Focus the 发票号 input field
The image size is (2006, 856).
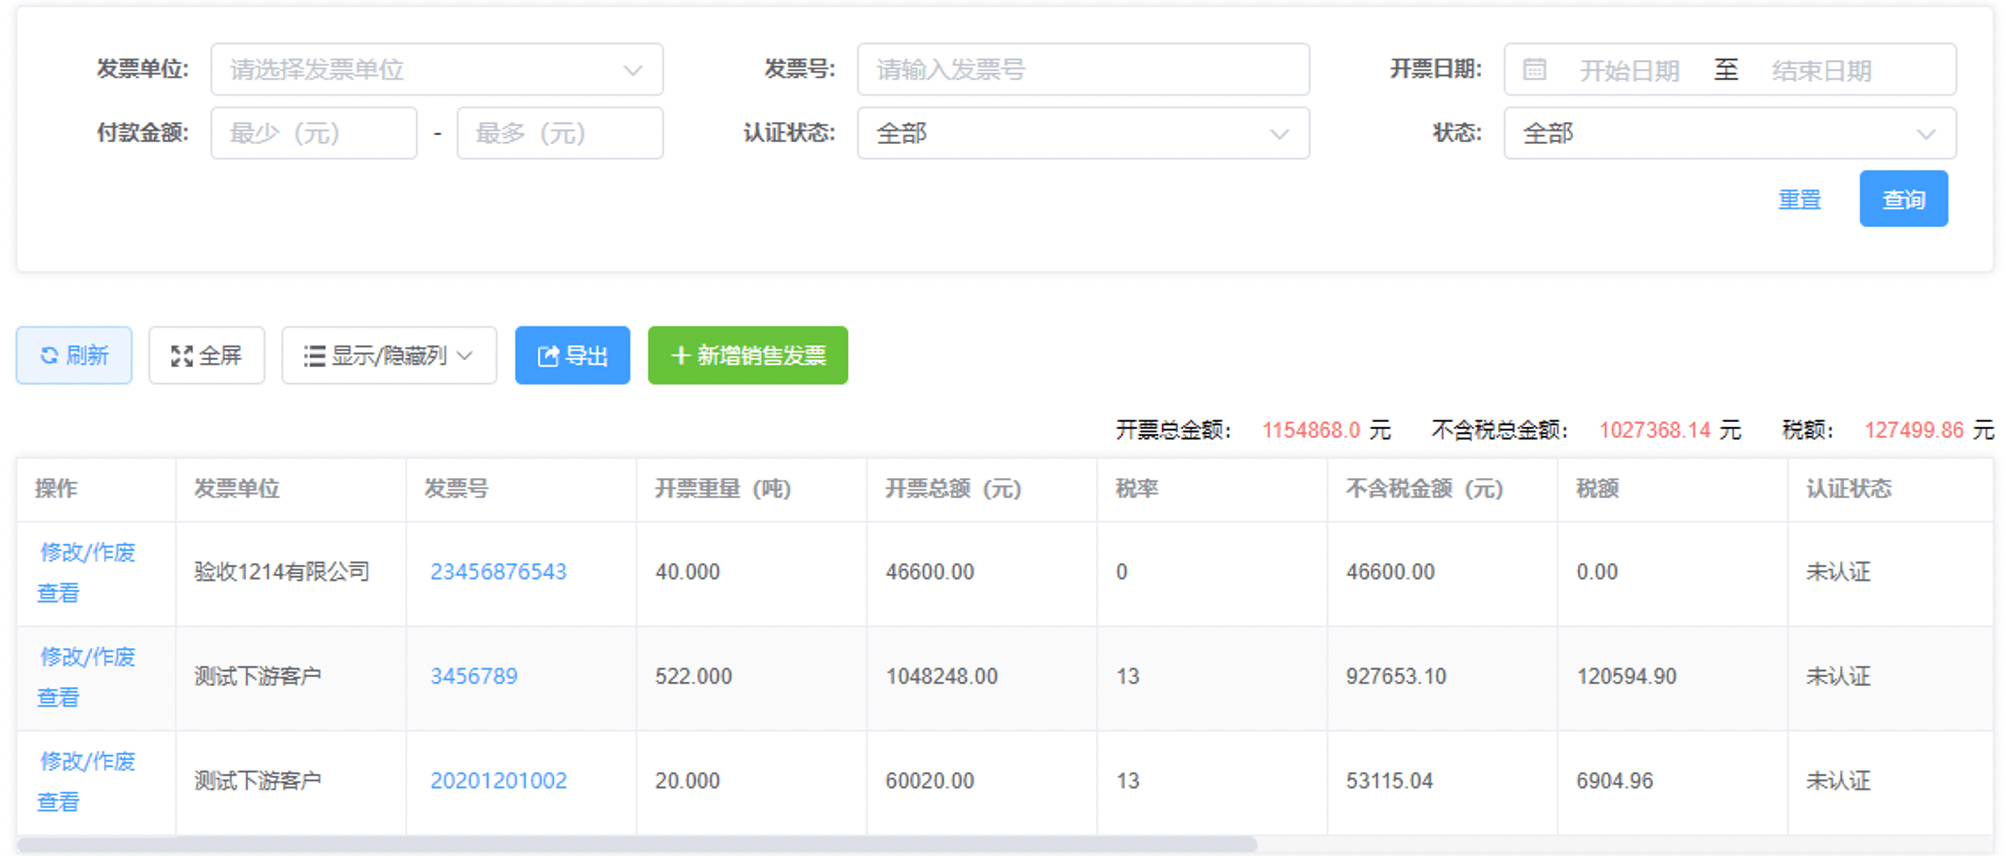click(1083, 70)
